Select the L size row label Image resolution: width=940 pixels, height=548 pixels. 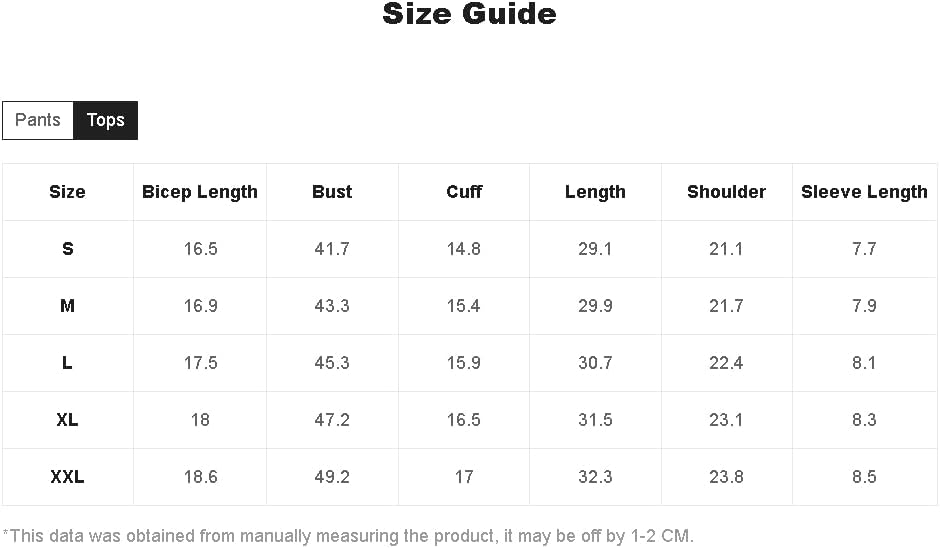pos(67,363)
